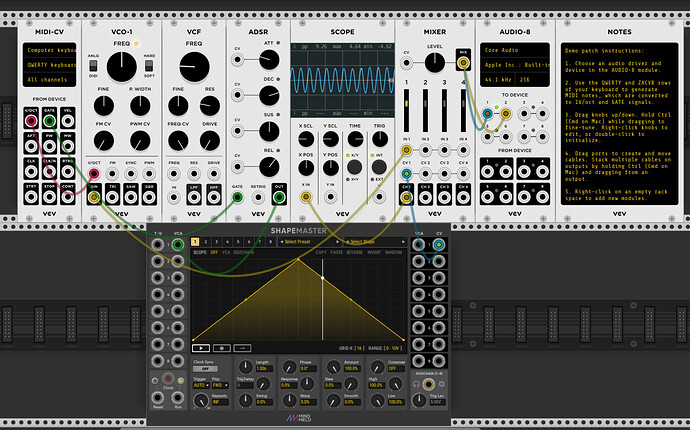Click the ShapeMaster INVERT button
The width and height of the screenshot is (690, 430).
point(374,253)
